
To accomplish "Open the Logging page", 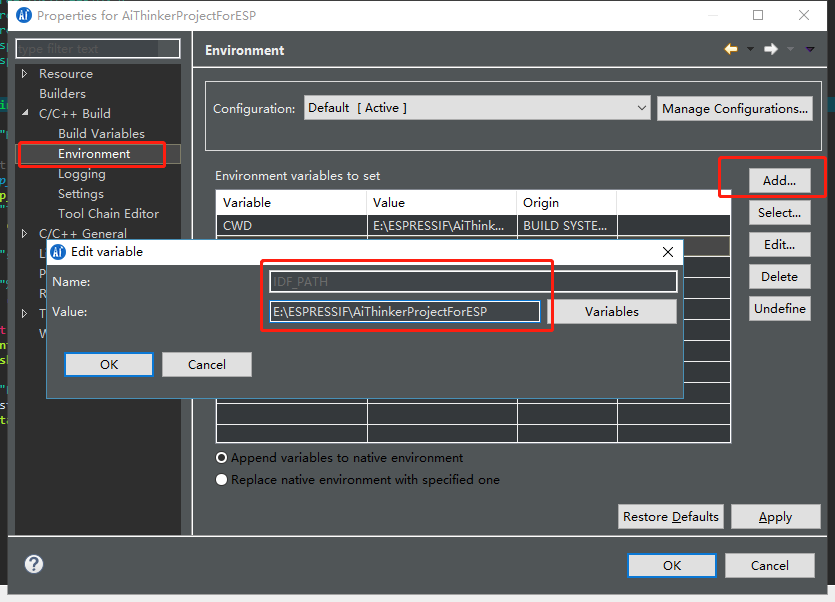I will coord(81,174).
